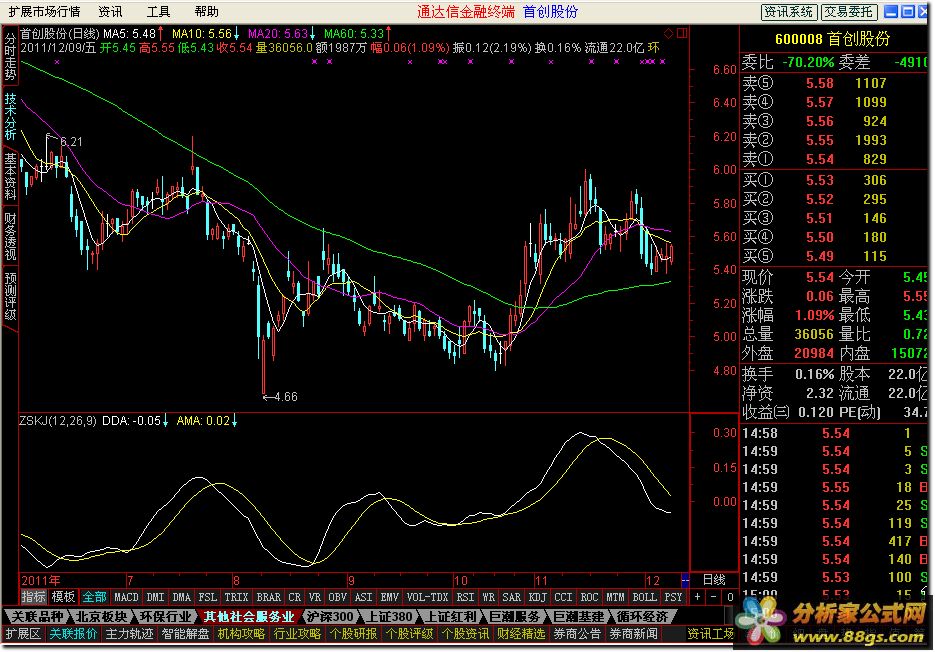
Task: Apply the CCI indicator
Action: click(x=563, y=597)
